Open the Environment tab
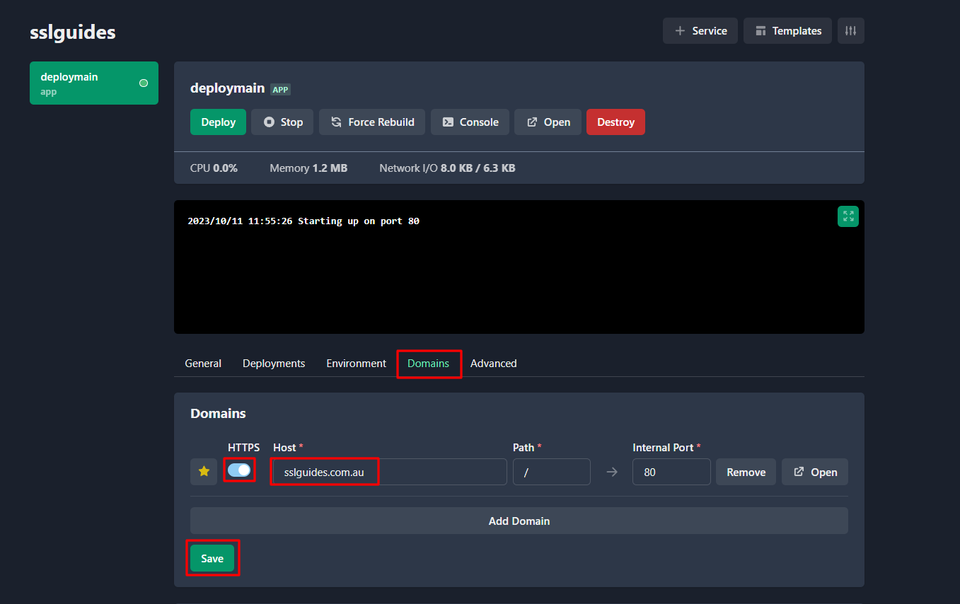This screenshot has height=604, width=960. coord(355,363)
